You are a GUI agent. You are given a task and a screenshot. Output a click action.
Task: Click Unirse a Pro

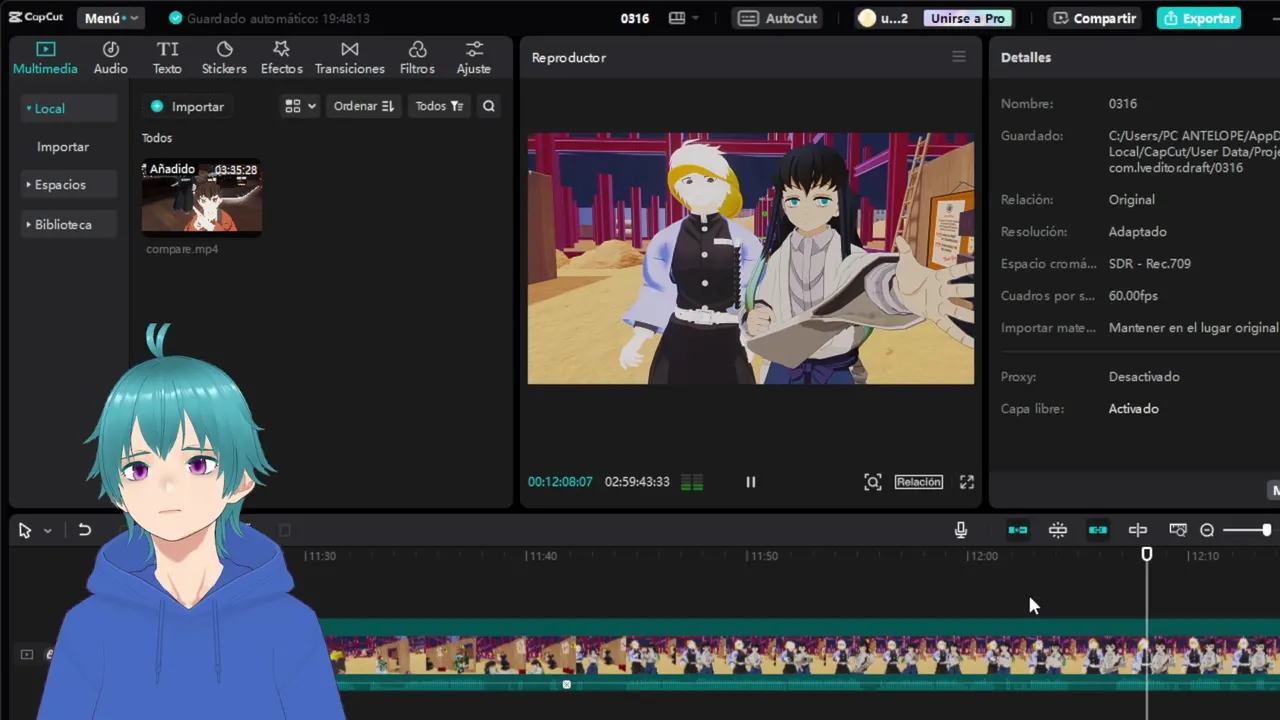(x=967, y=18)
